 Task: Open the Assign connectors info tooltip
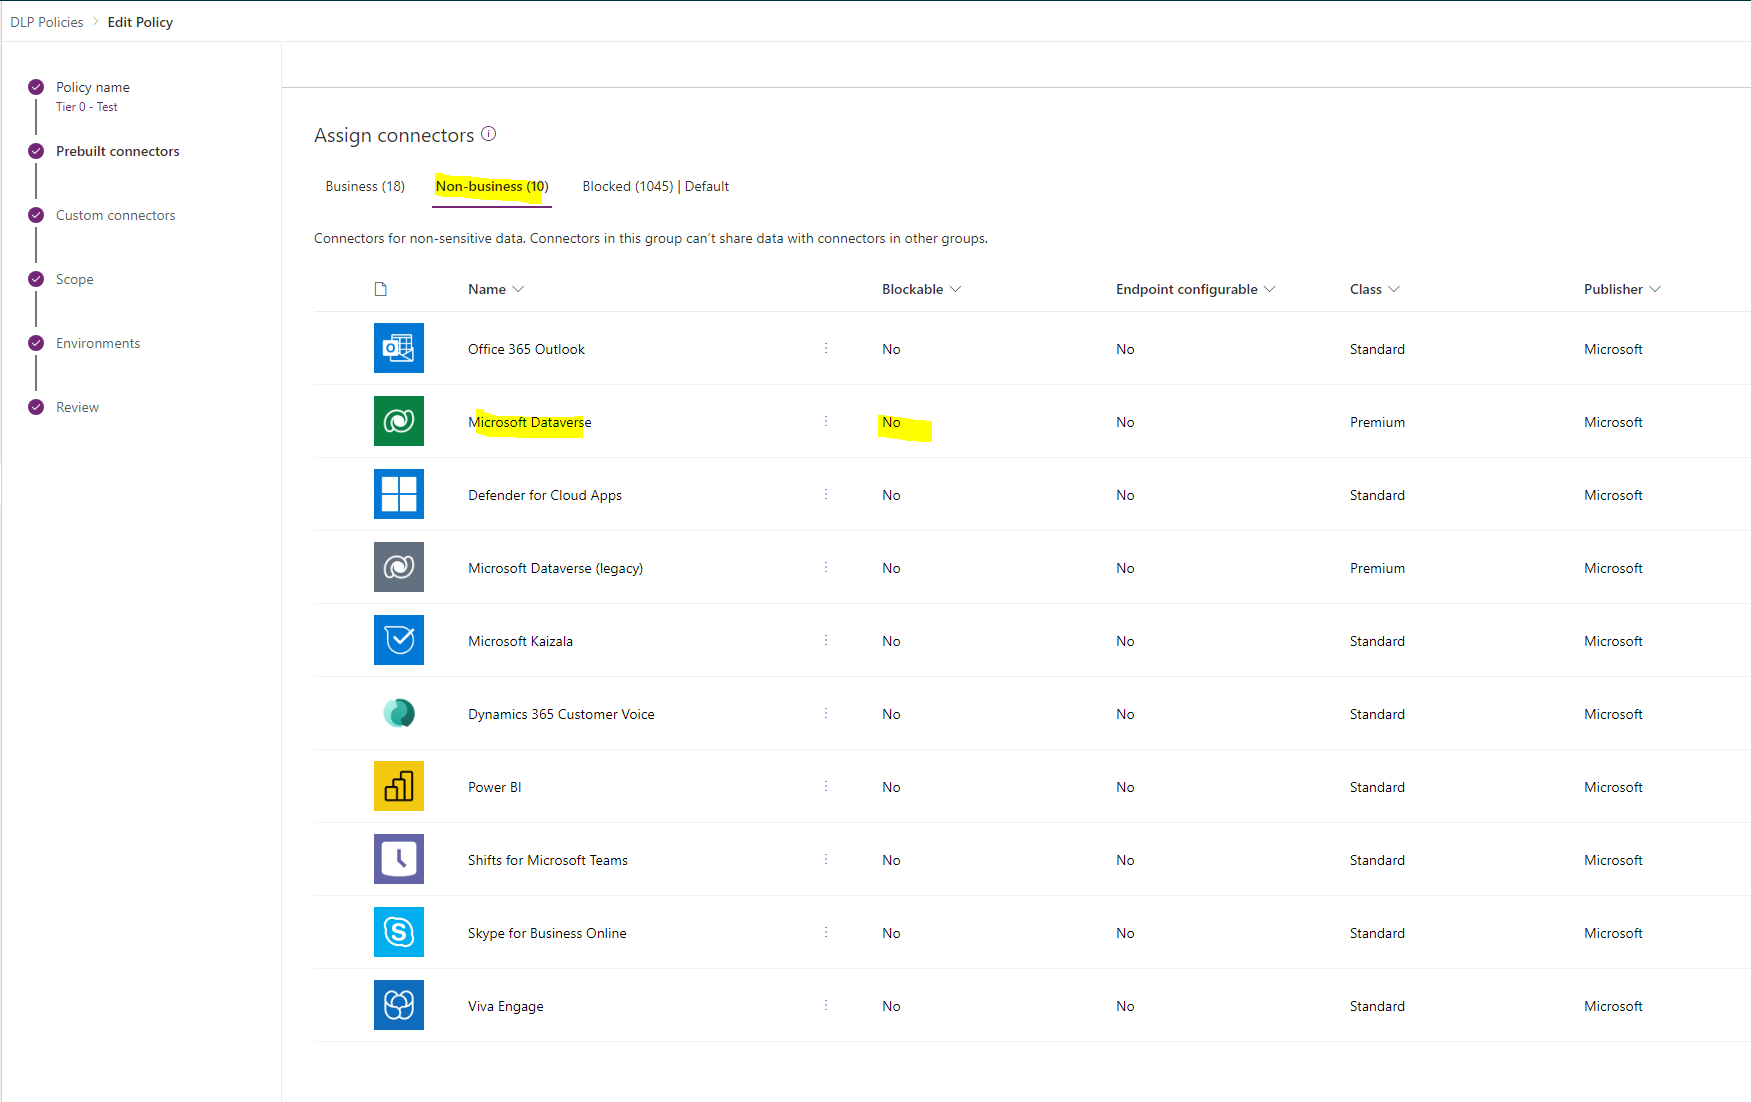pyautogui.click(x=489, y=134)
